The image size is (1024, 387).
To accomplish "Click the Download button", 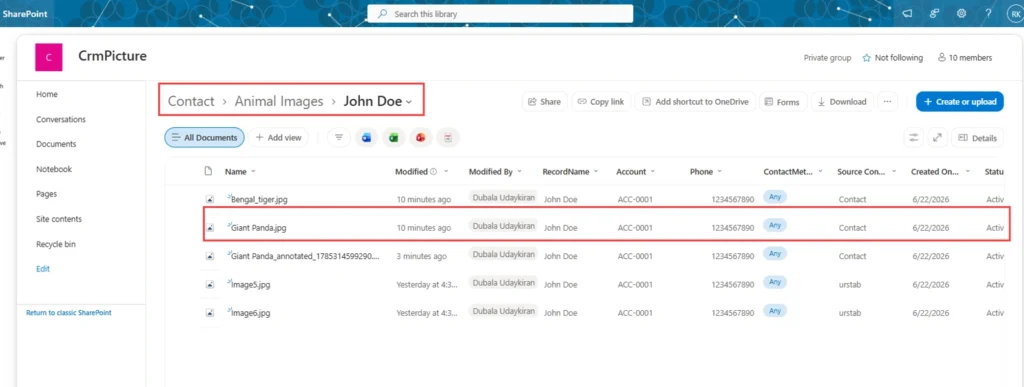I will click(842, 101).
